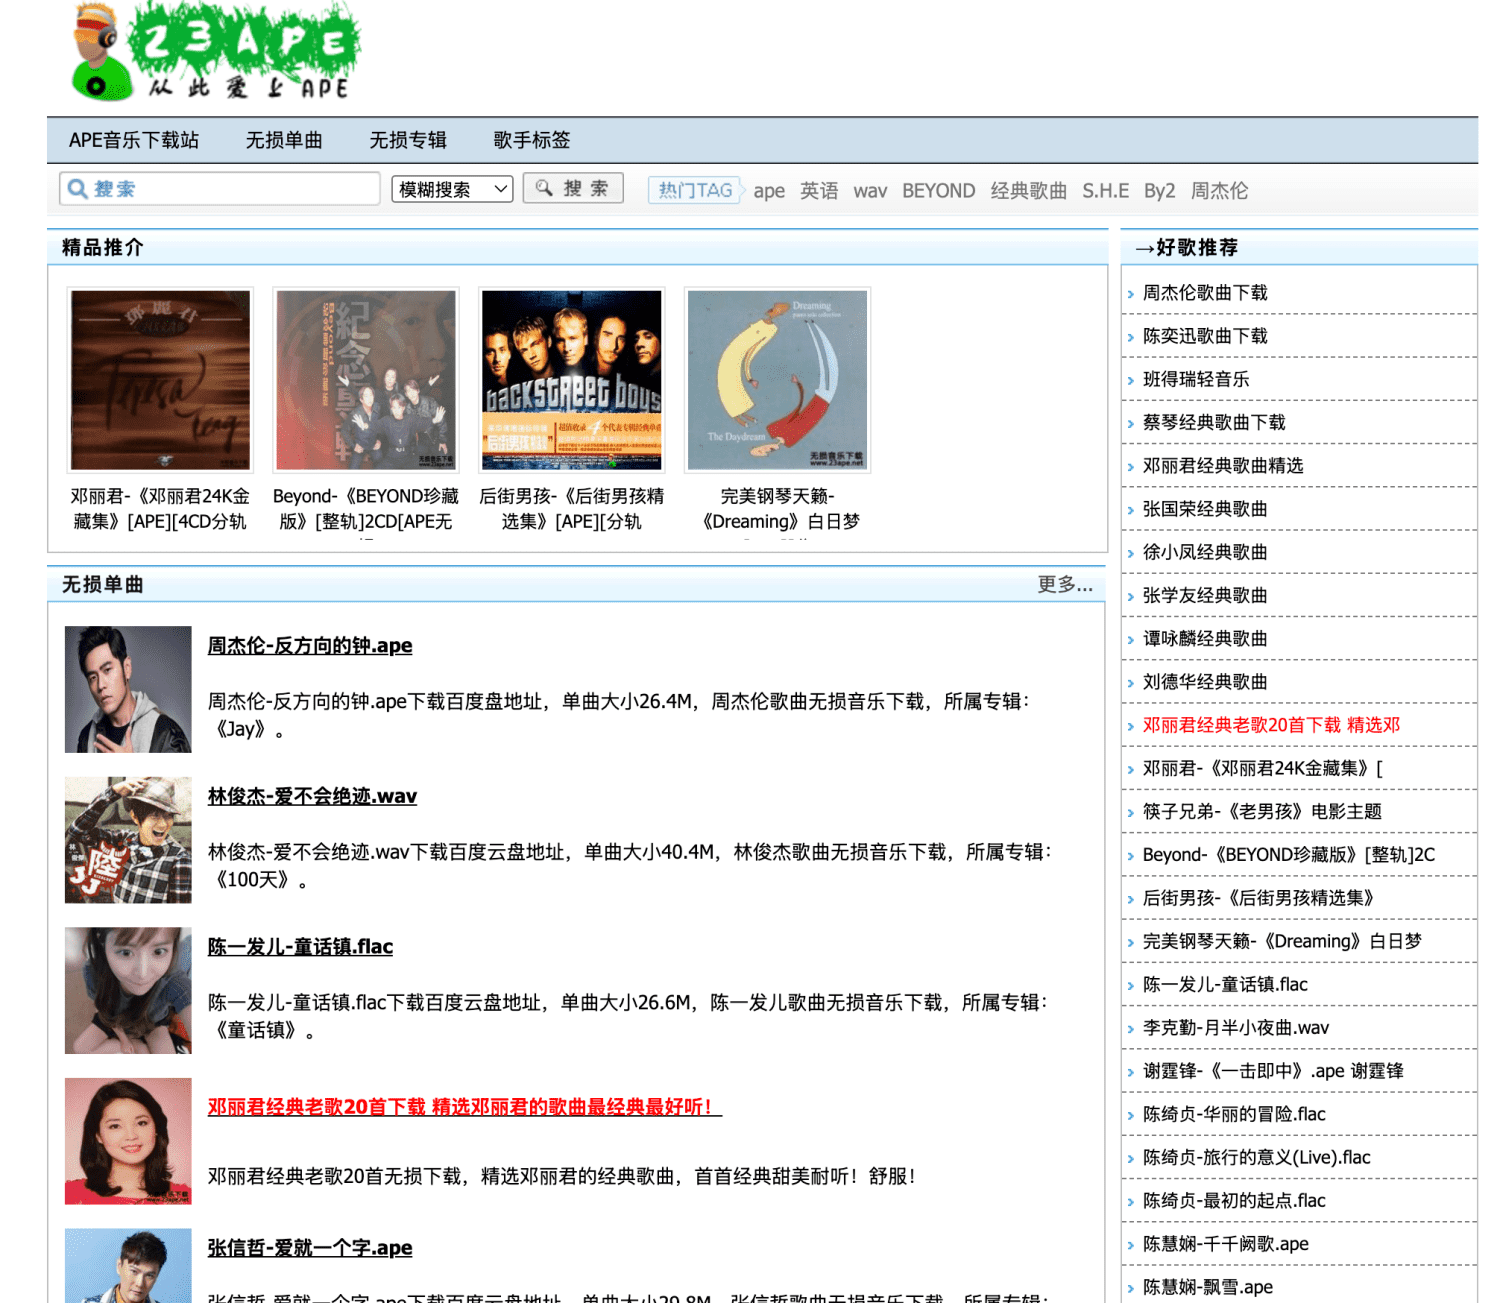Screen dimensions: 1500x1303
Task: Open 陈一发儿-童话镇.flac in the sidebar
Action: pyautogui.click(x=1225, y=984)
